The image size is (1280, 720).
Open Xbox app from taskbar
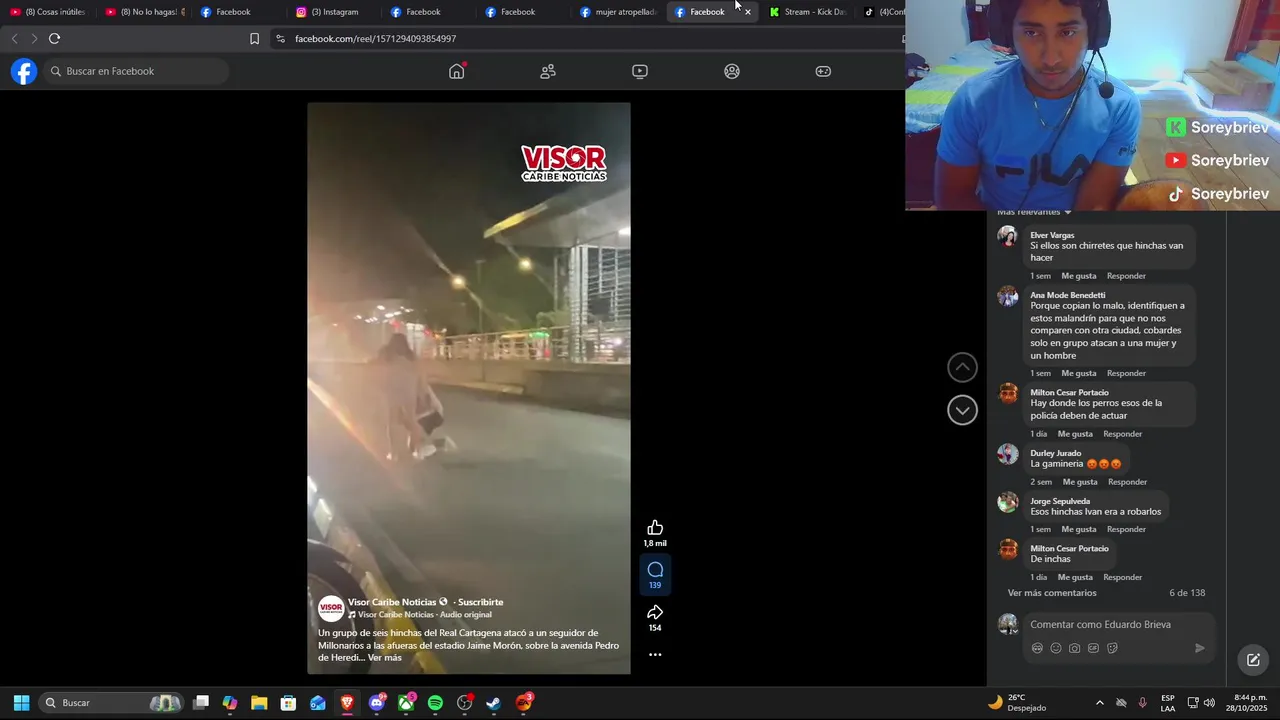click(406, 703)
